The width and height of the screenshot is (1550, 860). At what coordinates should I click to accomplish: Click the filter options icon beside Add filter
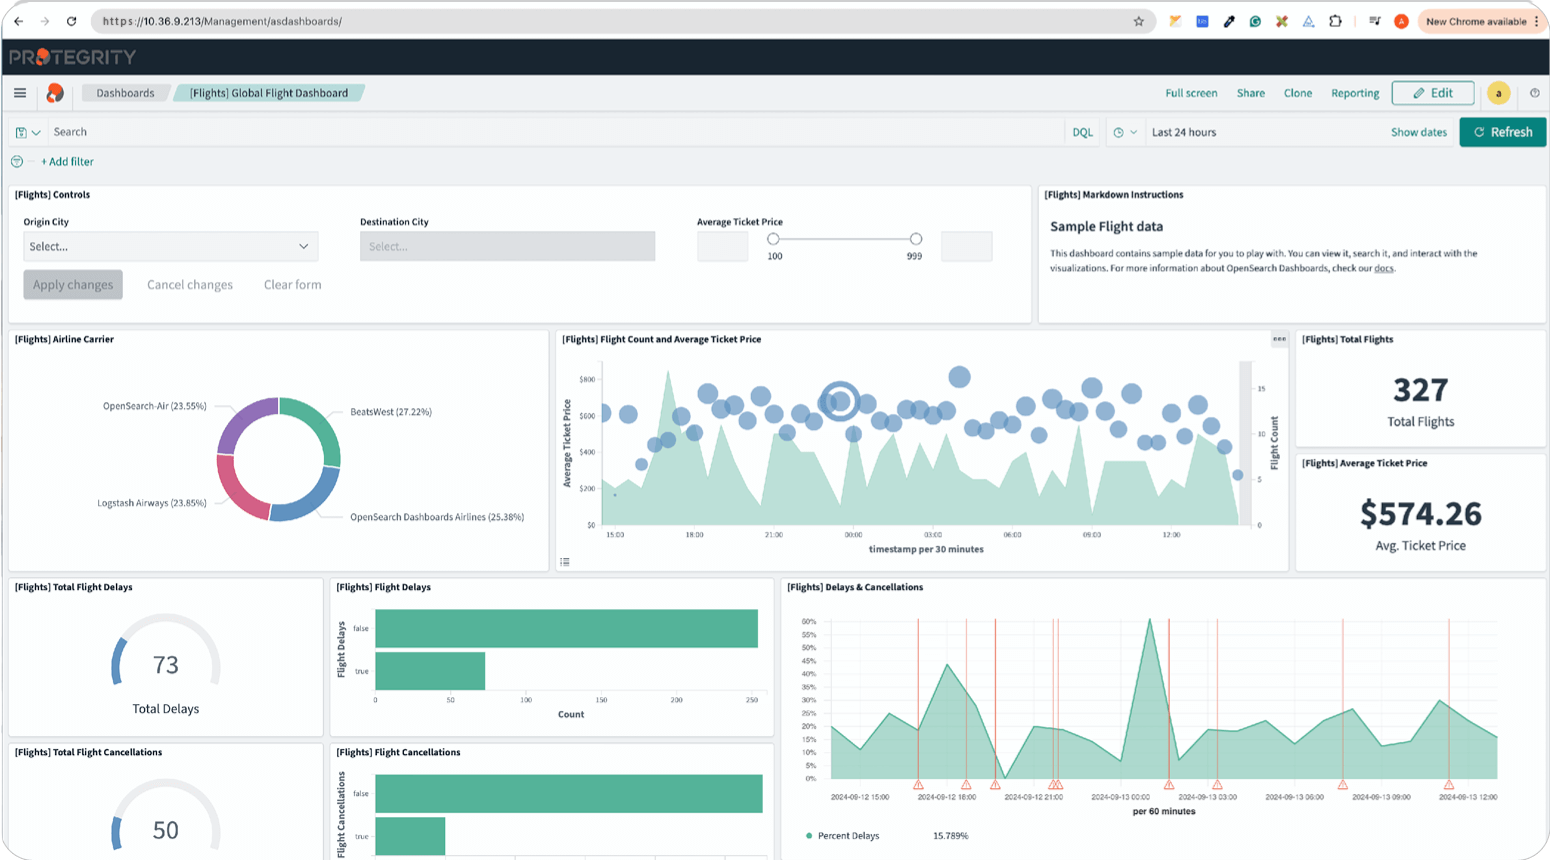[17, 161]
